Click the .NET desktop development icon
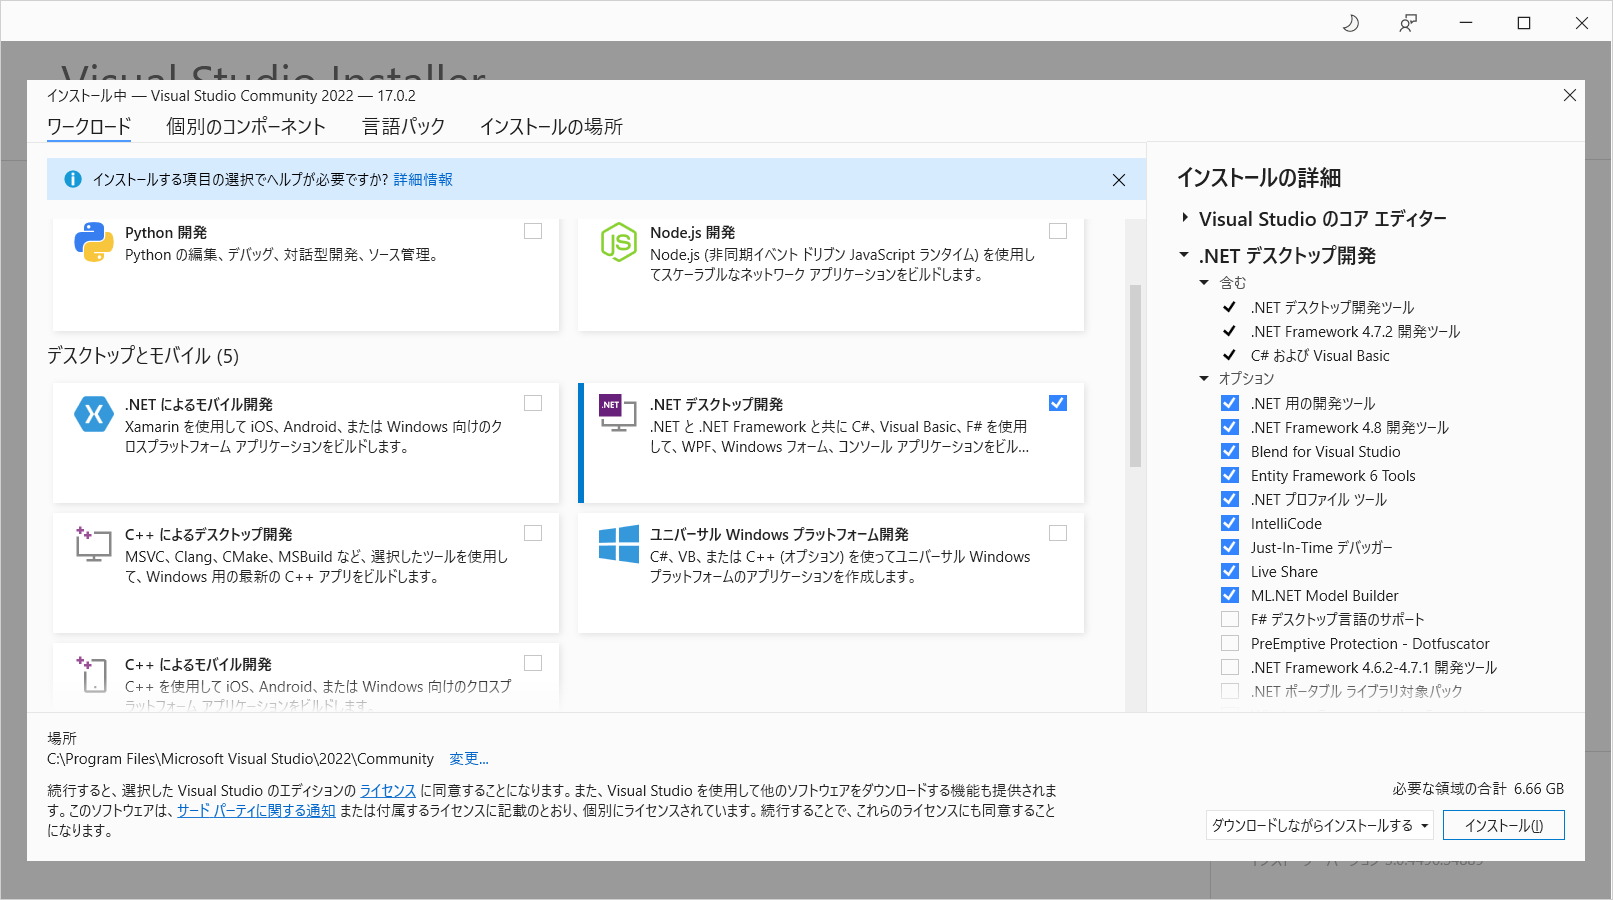The width and height of the screenshot is (1613, 900). pyautogui.click(x=618, y=413)
